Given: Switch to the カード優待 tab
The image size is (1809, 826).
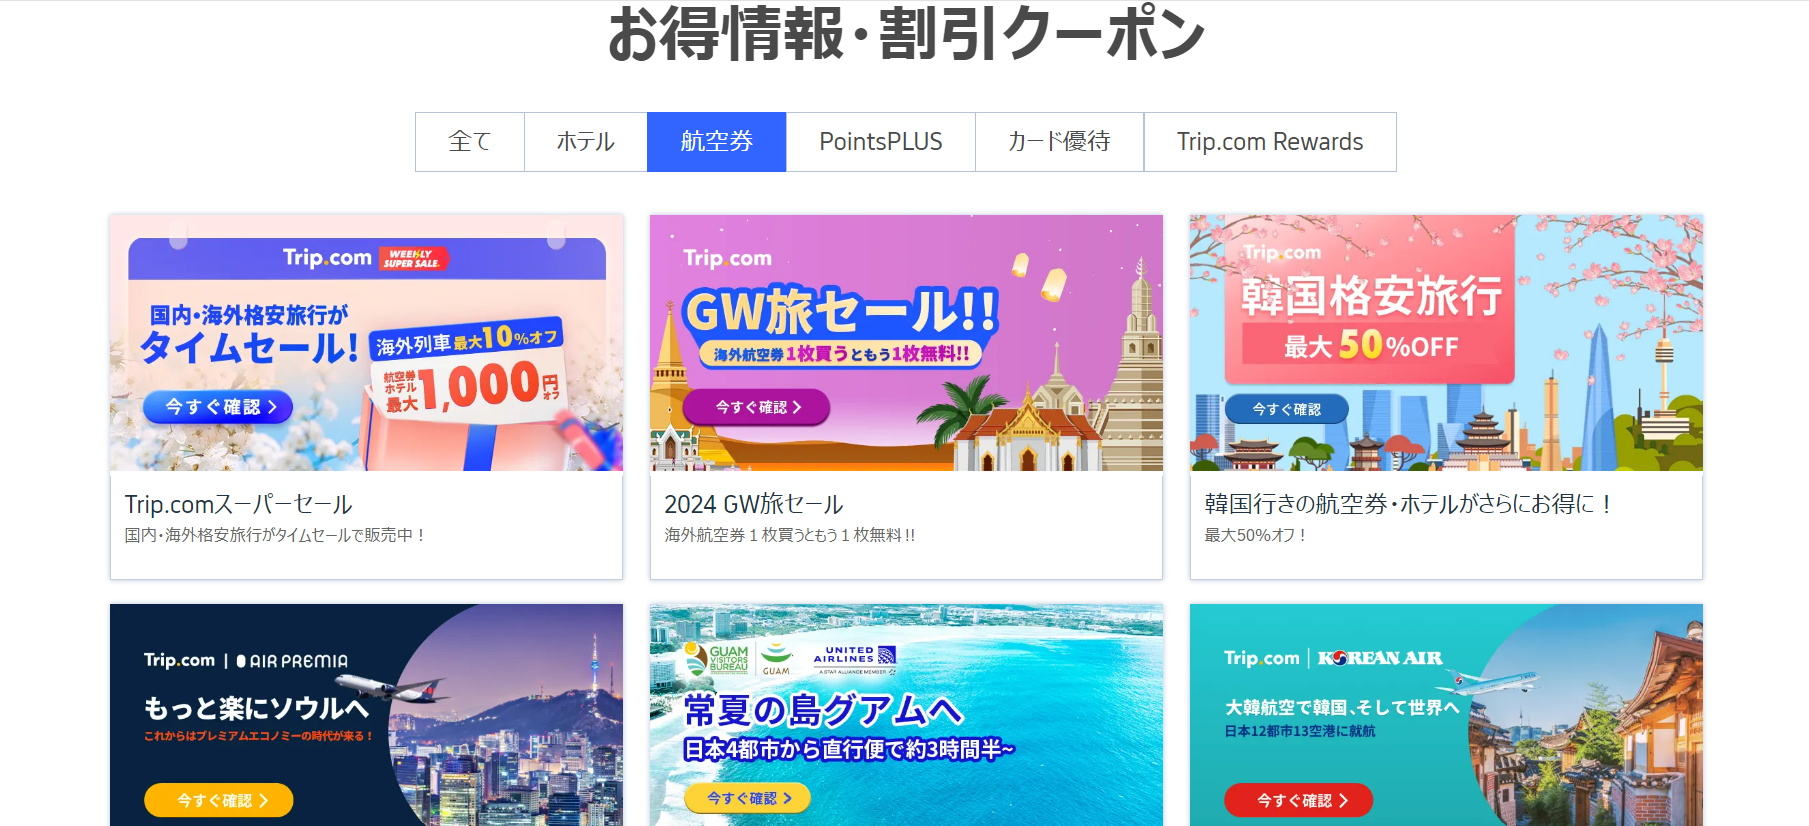Looking at the screenshot, I should [x=1060, y=142].
